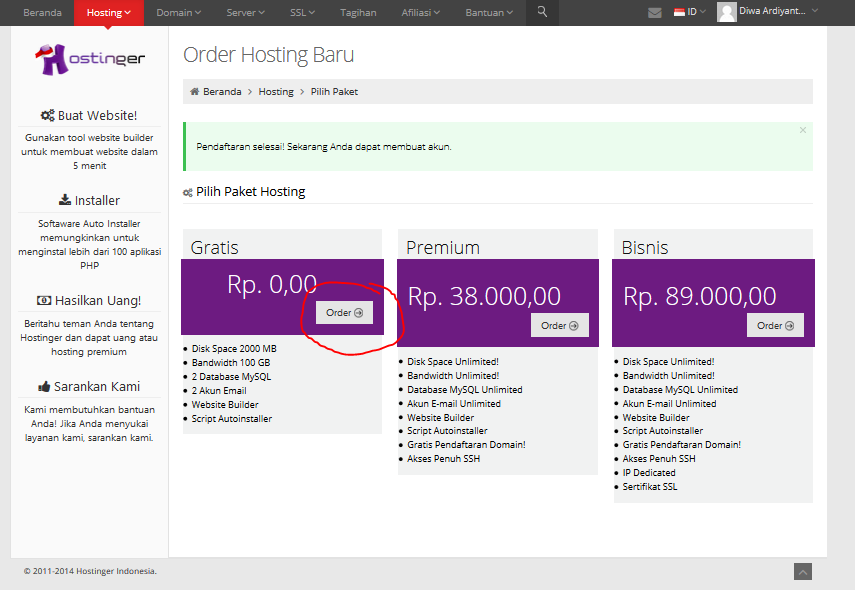Open the Installer sidebar heading
This screenshot has height=590, width=855.
(x=97, y=201)
